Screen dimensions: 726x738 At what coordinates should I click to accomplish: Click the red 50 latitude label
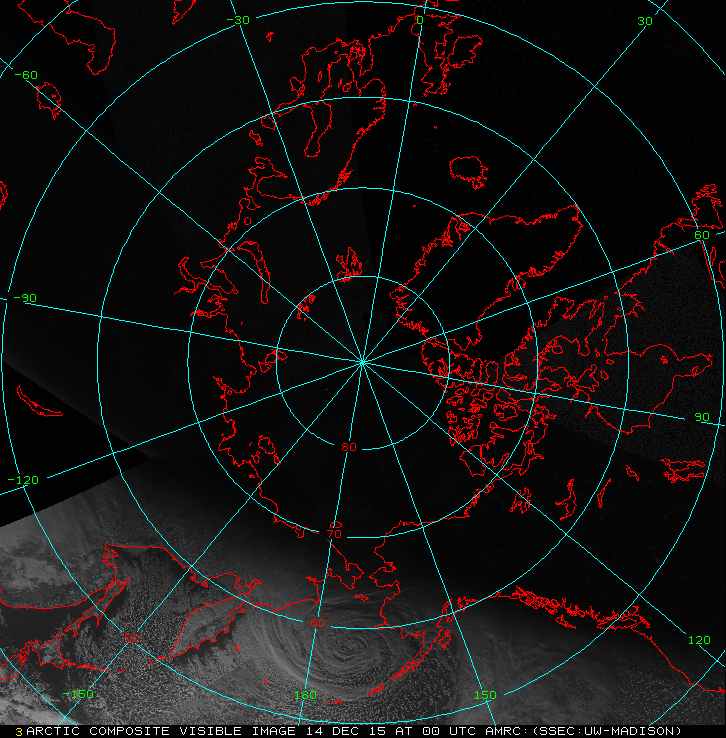pos(132,638)
